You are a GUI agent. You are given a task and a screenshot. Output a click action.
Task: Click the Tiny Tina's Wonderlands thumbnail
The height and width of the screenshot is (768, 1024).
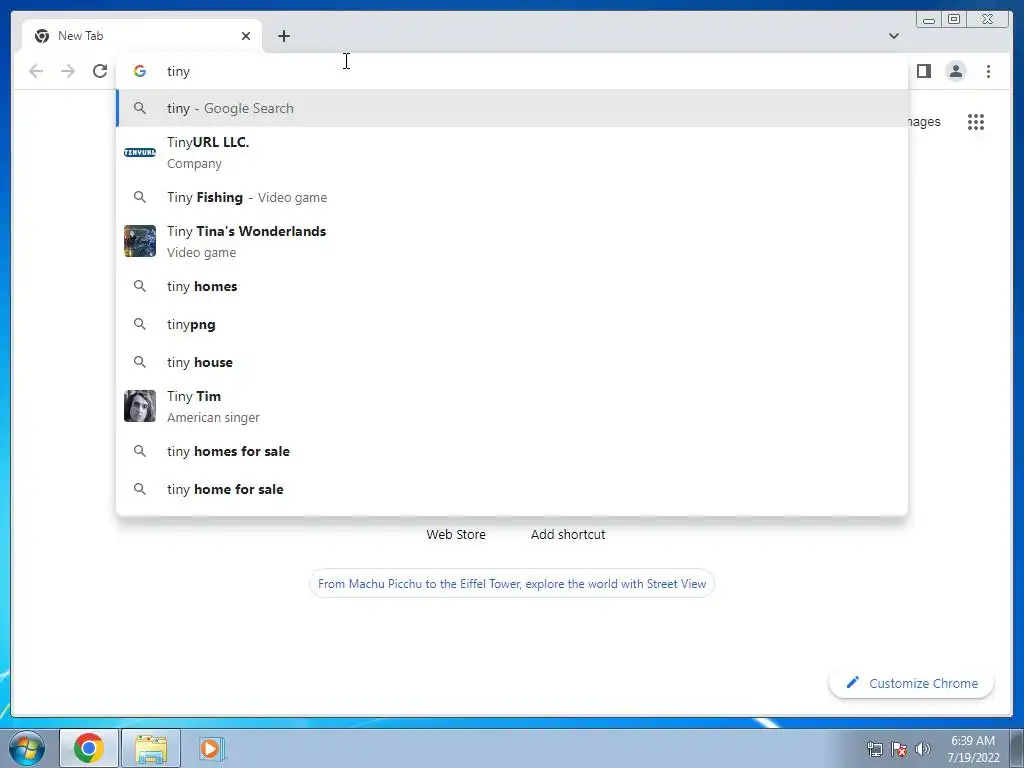(140, 241)
